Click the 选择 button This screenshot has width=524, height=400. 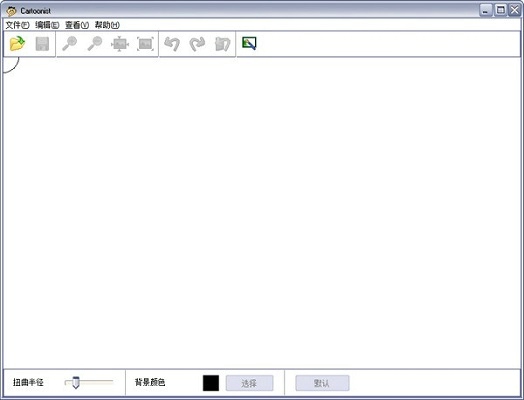pos(249,383)
